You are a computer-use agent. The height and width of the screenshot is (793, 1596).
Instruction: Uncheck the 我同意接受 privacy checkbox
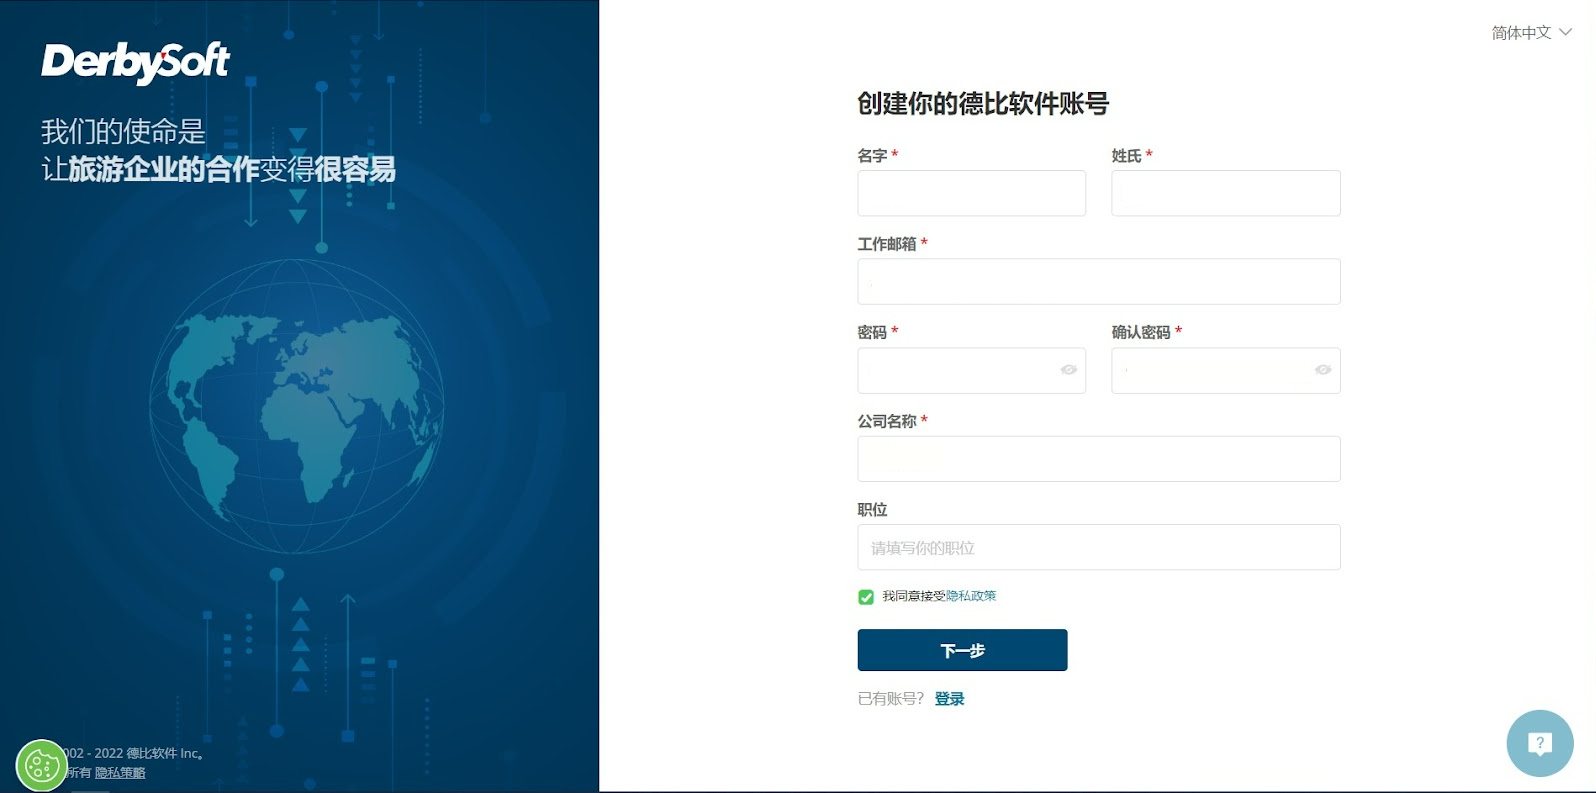coord(866,597)
